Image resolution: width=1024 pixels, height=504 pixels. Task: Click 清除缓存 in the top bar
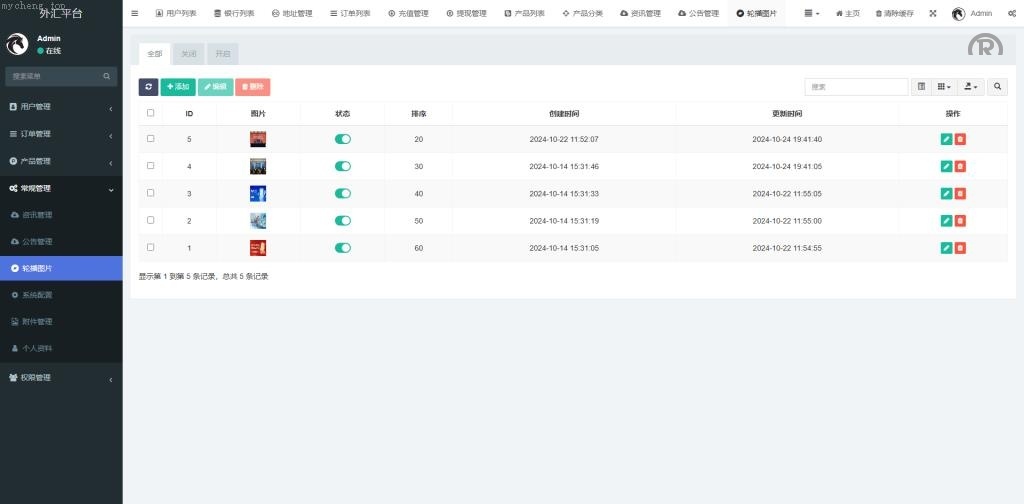(x=893, y=14)
